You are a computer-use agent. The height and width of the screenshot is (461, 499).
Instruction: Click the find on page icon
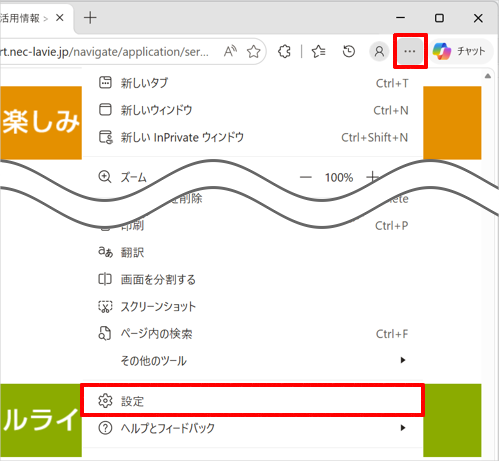click(x=105, y=333)
